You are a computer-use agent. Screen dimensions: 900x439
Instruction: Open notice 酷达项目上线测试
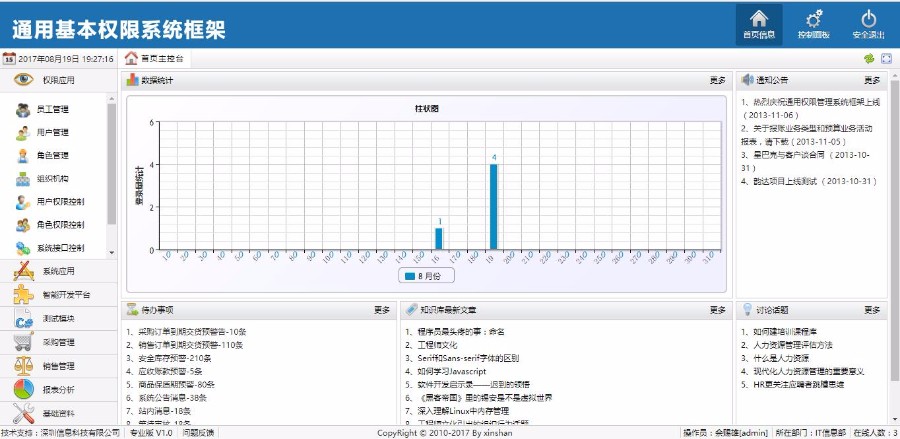809,181
